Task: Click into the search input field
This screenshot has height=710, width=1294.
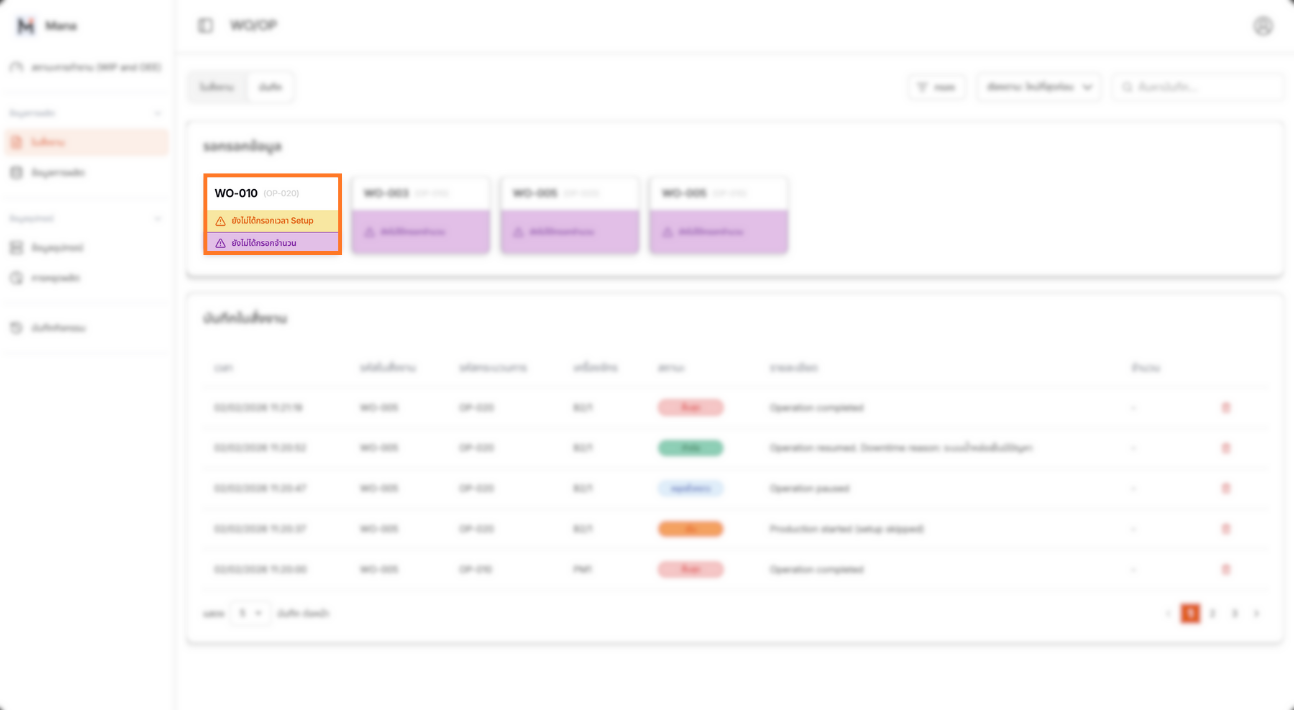Action: [1205, 88]
